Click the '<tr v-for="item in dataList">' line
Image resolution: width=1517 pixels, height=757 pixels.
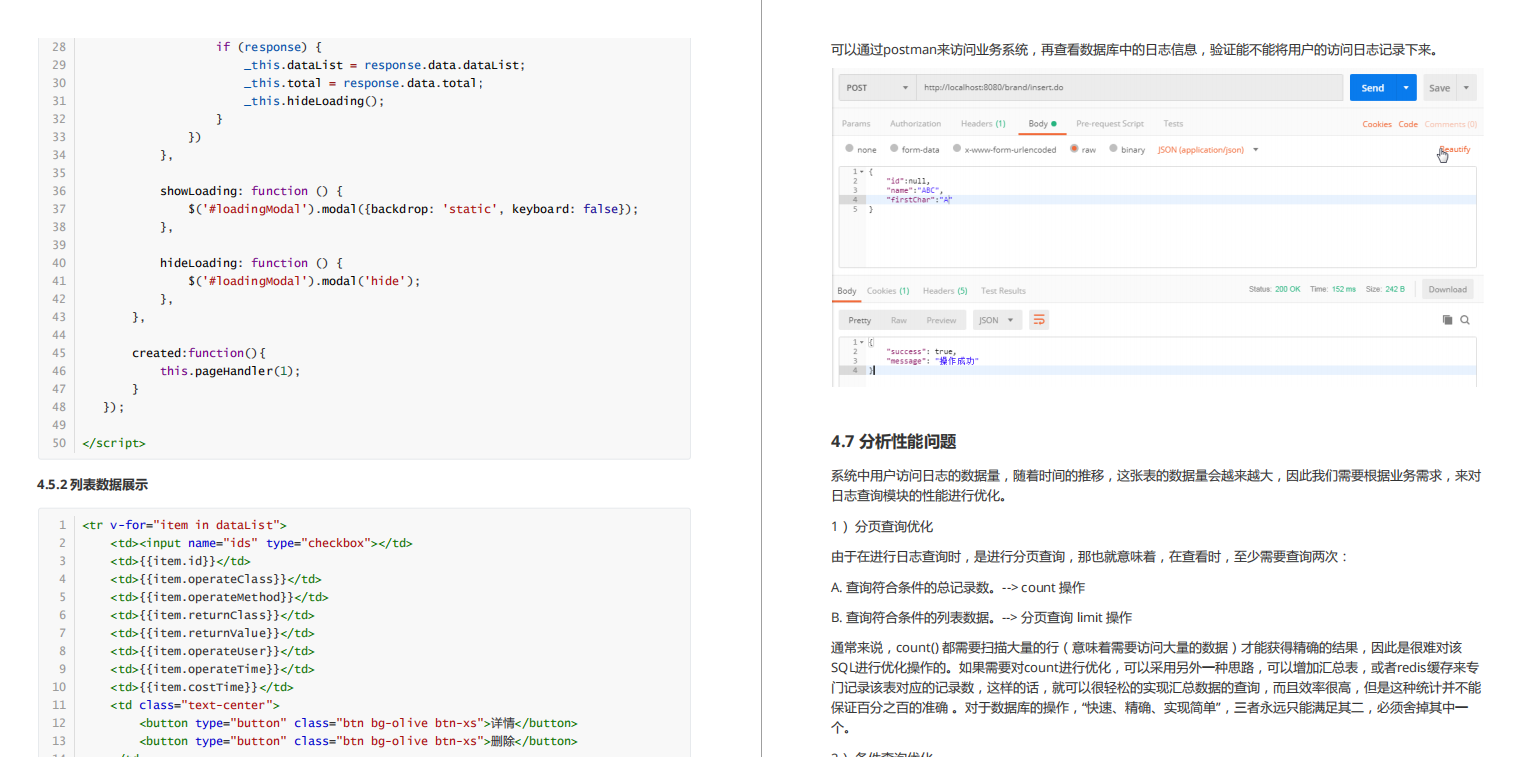[184, 525]
